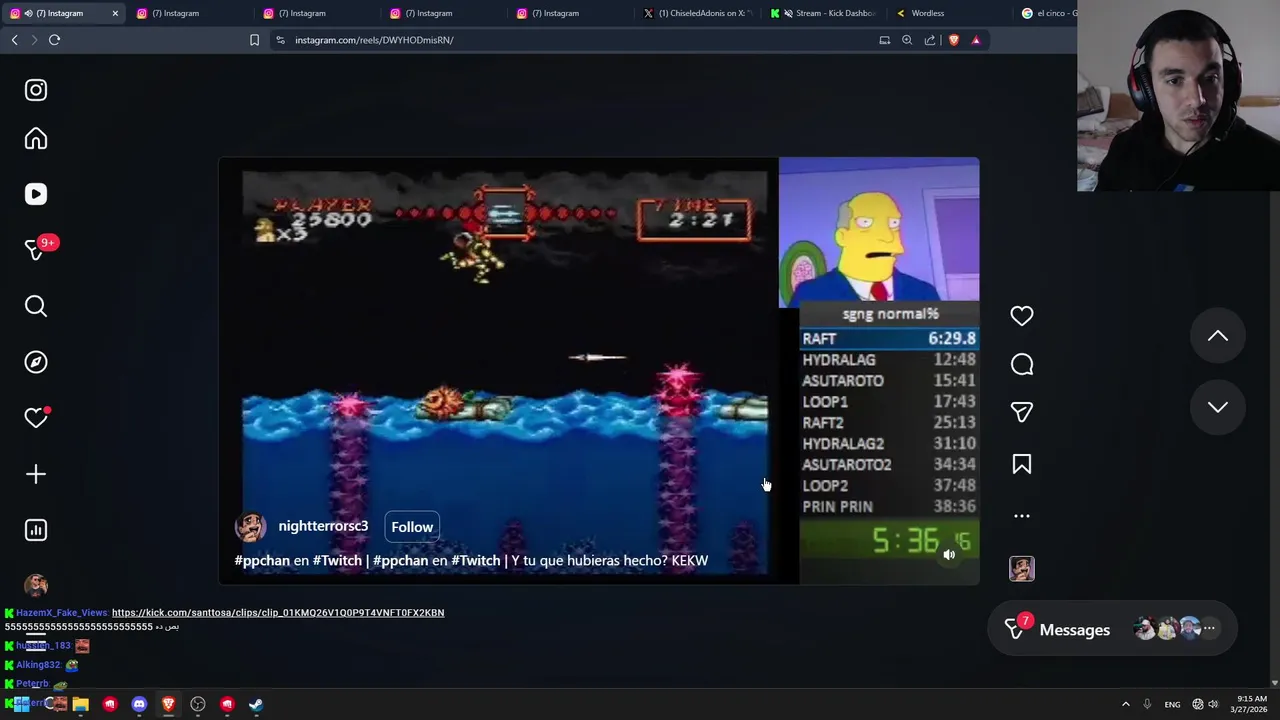1280x720 pixels.
Task: Open browser share icon in address bar
Action: pyautogui.click(x=930, y=40)
